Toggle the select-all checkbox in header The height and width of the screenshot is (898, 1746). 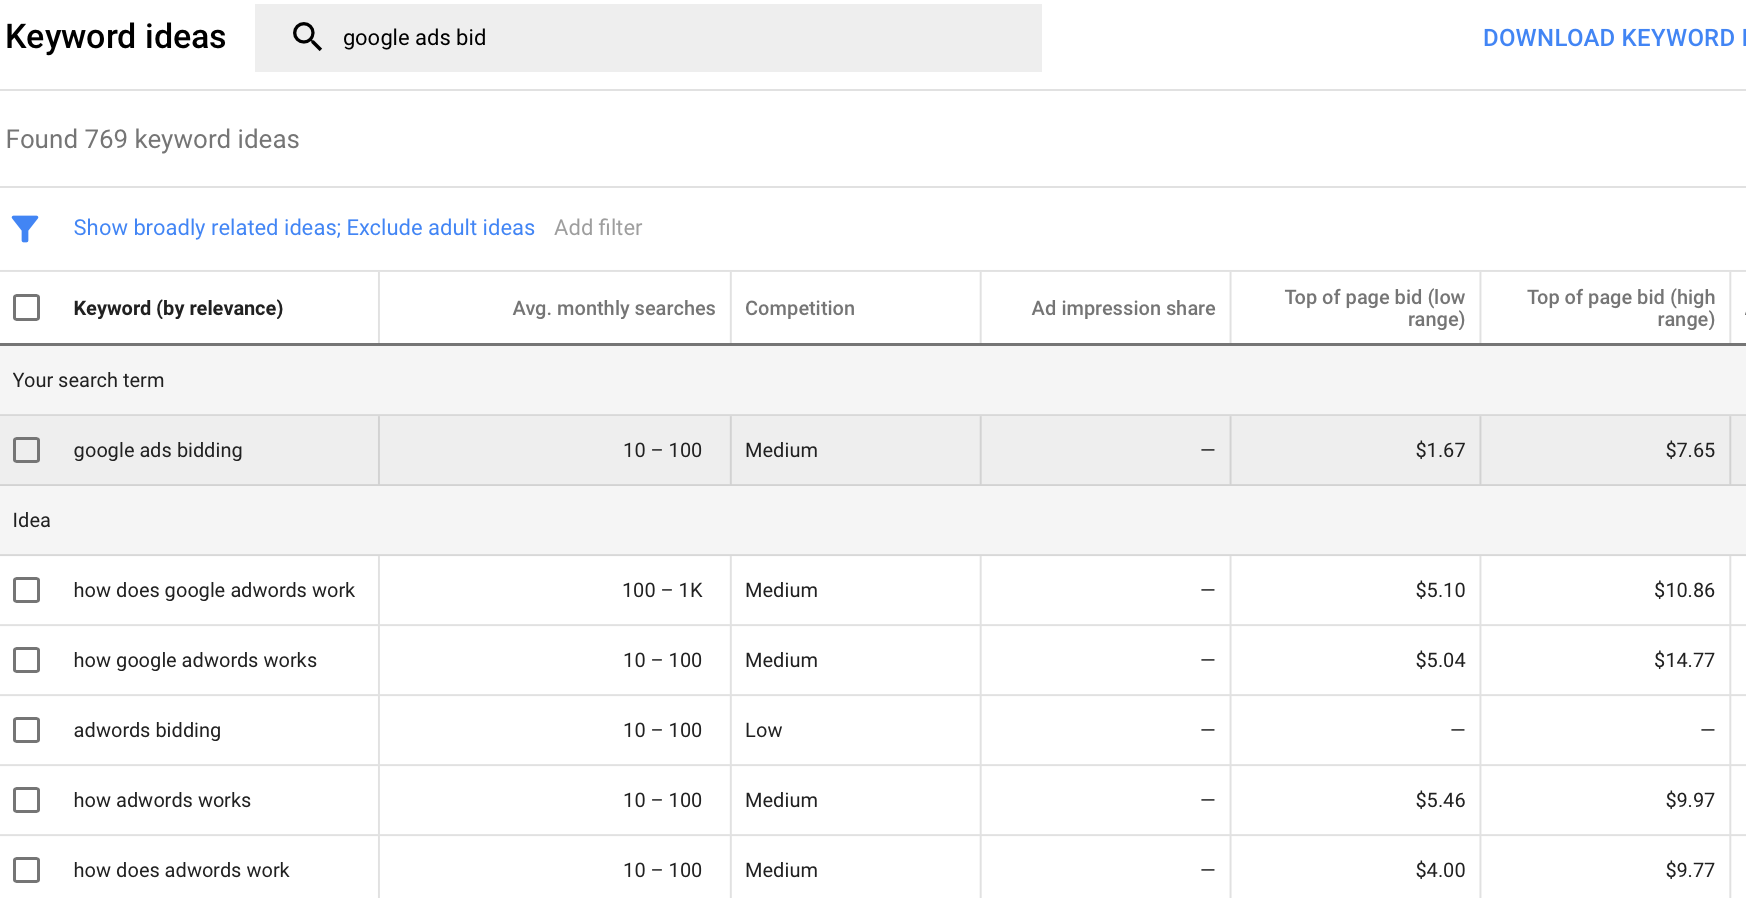27,307
